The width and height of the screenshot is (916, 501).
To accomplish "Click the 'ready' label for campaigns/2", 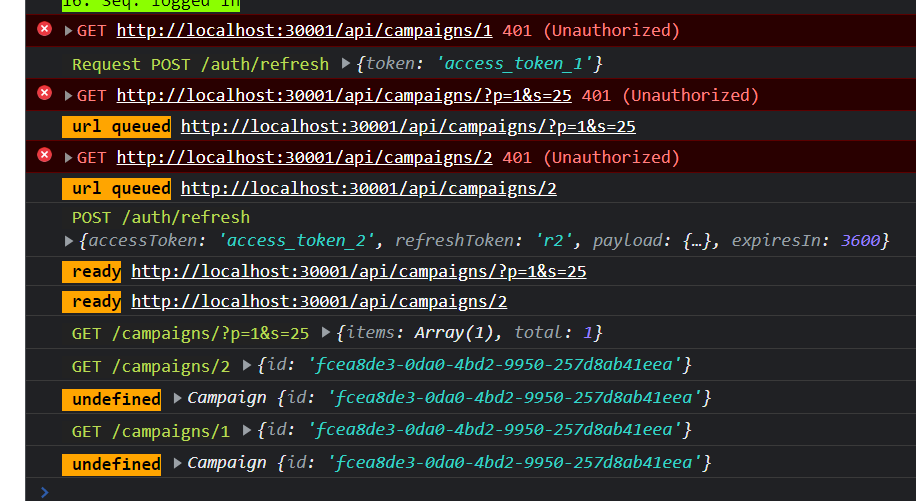I will tap(92, 302).
